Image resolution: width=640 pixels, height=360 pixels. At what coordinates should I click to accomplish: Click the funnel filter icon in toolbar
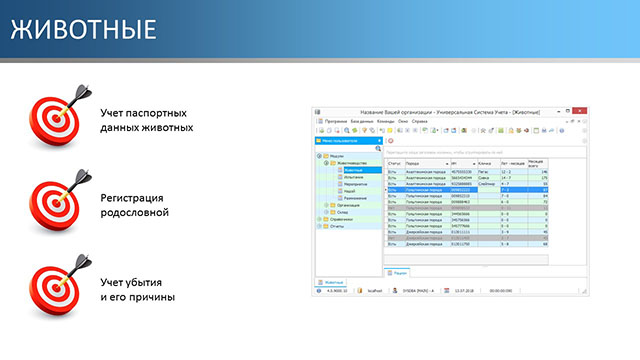click(364, 131)
